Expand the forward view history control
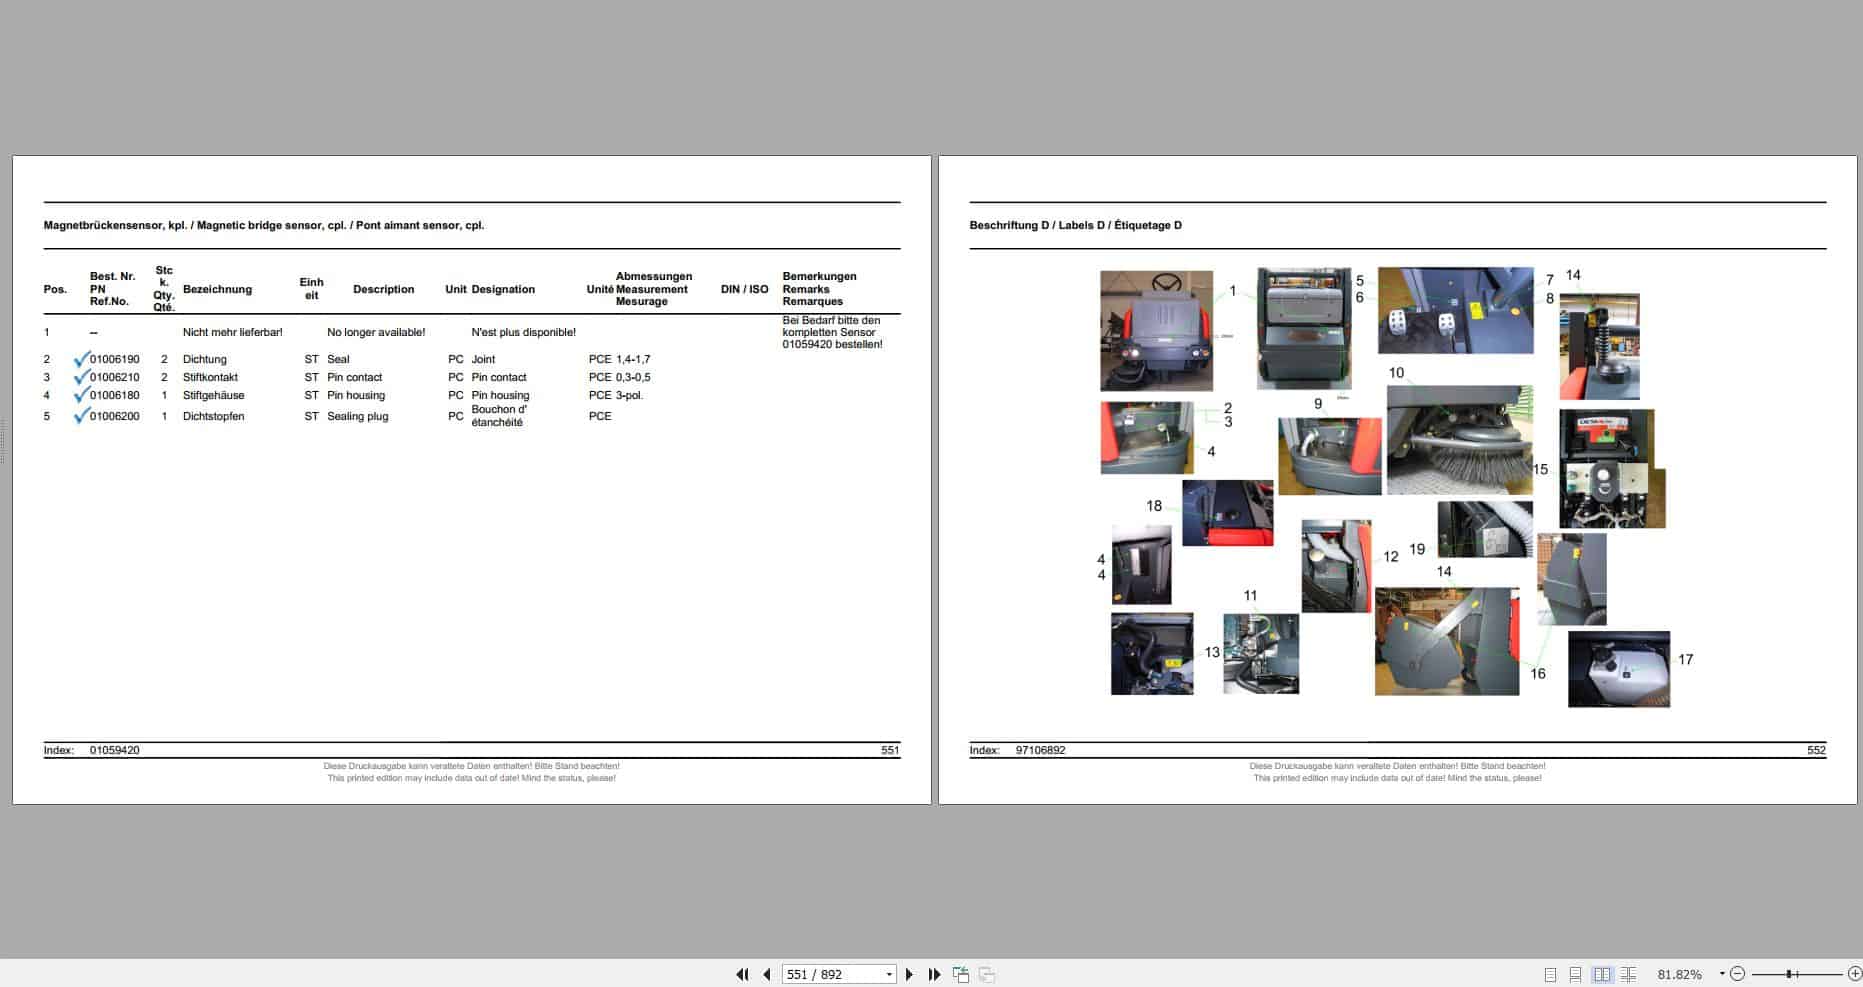 tap(987, 974)
